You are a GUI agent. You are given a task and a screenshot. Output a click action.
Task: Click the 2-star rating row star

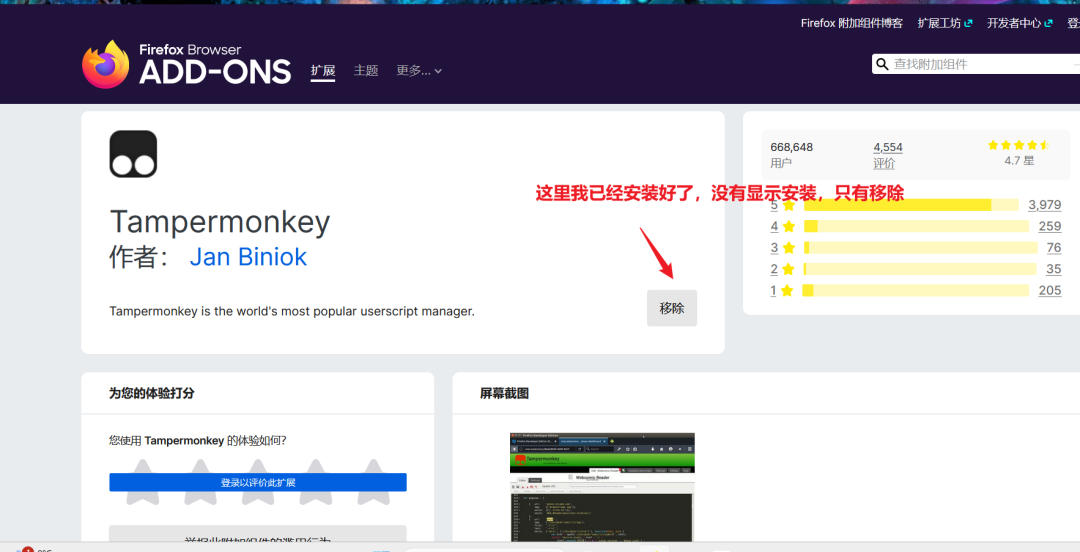[x=789, y=269]
